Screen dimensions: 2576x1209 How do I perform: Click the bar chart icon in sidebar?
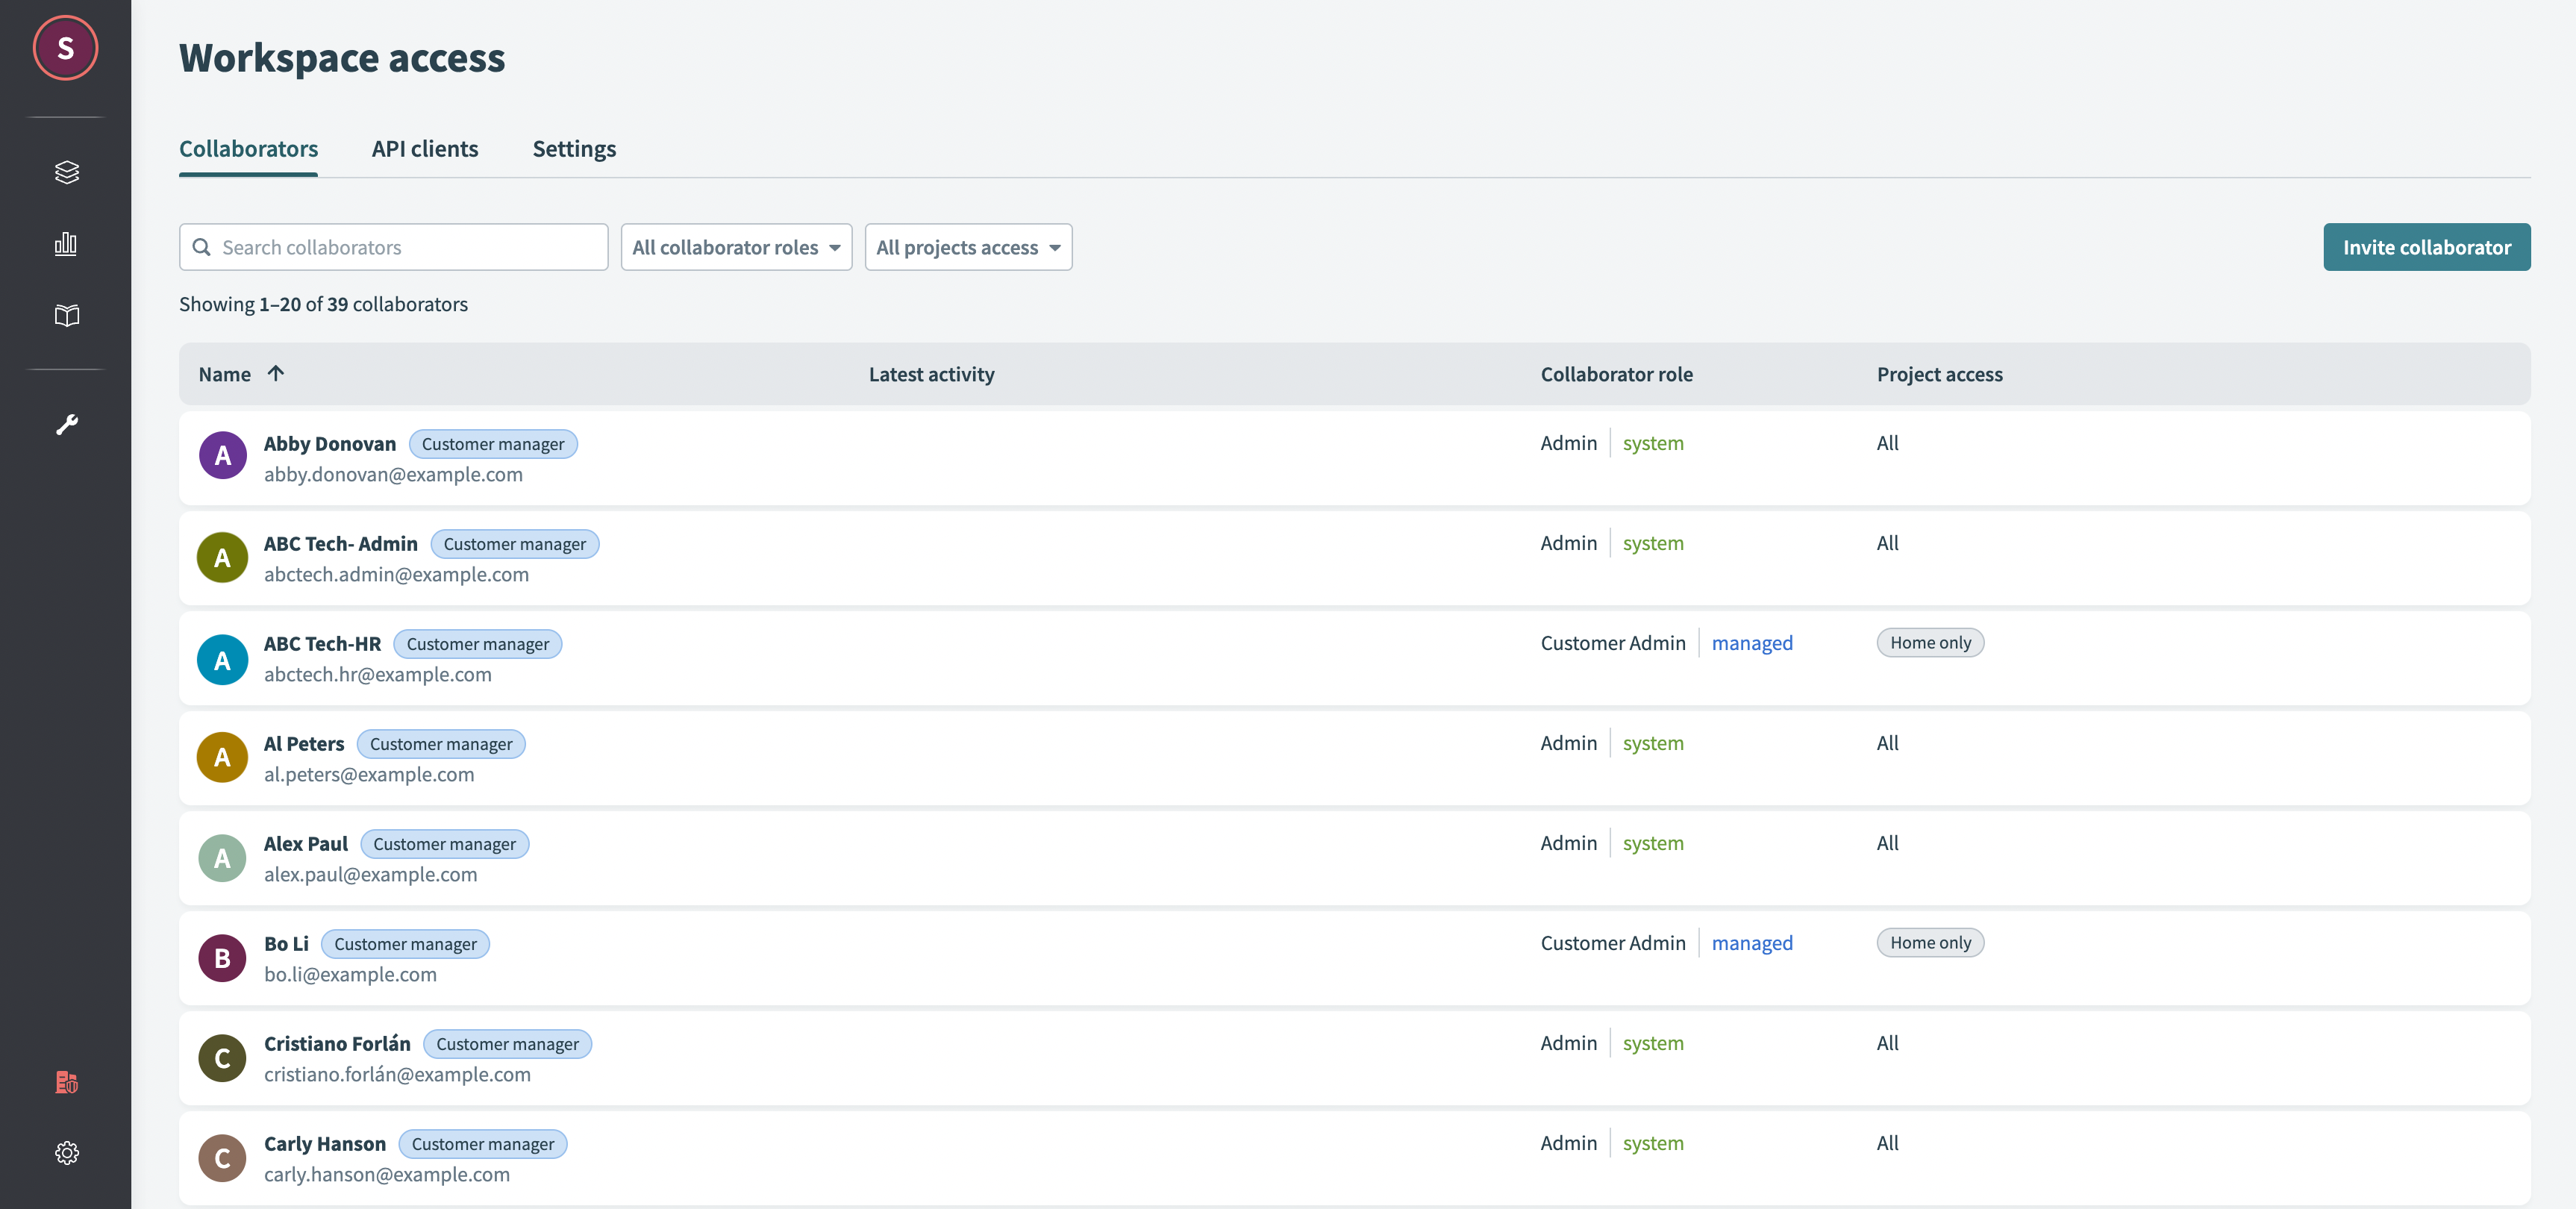(66, 243)
